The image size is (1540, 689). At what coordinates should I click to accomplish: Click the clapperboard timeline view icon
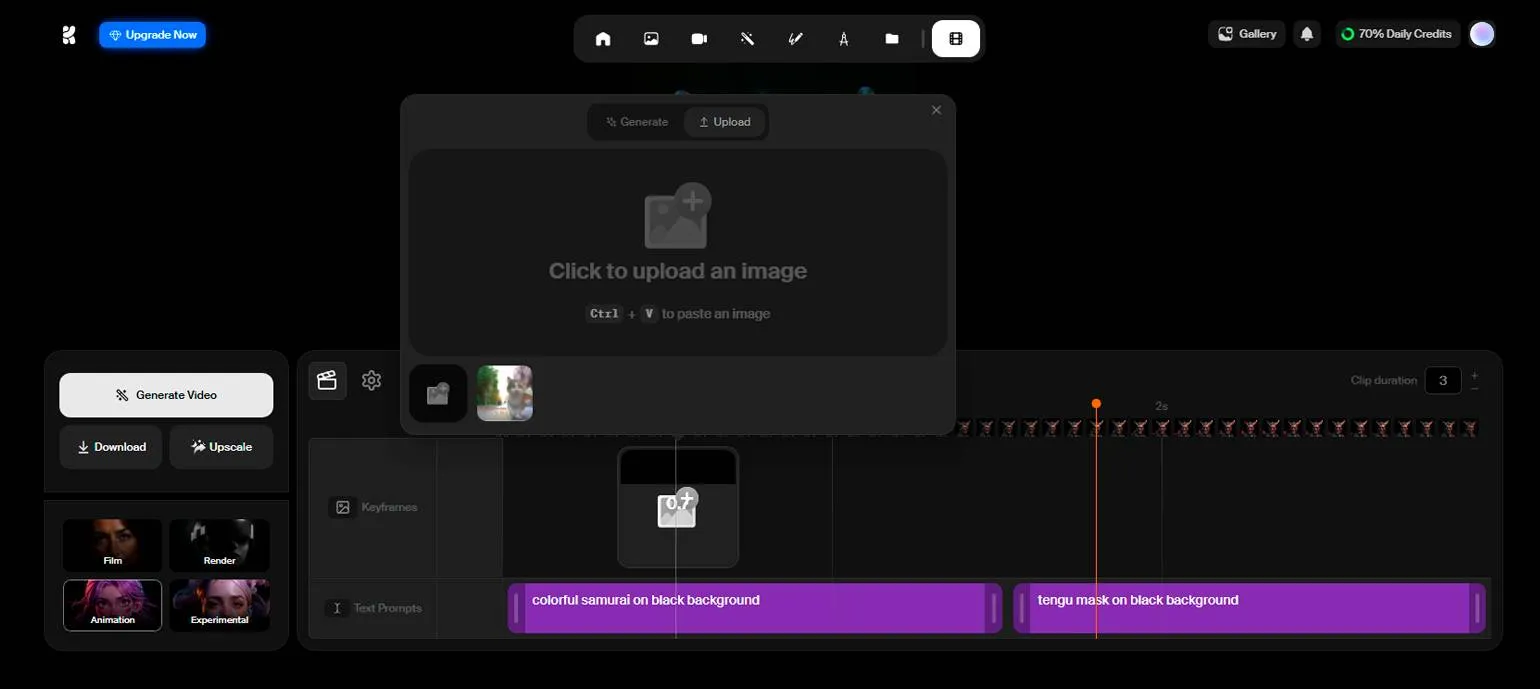pyautogui.click(x=327, y=380)
